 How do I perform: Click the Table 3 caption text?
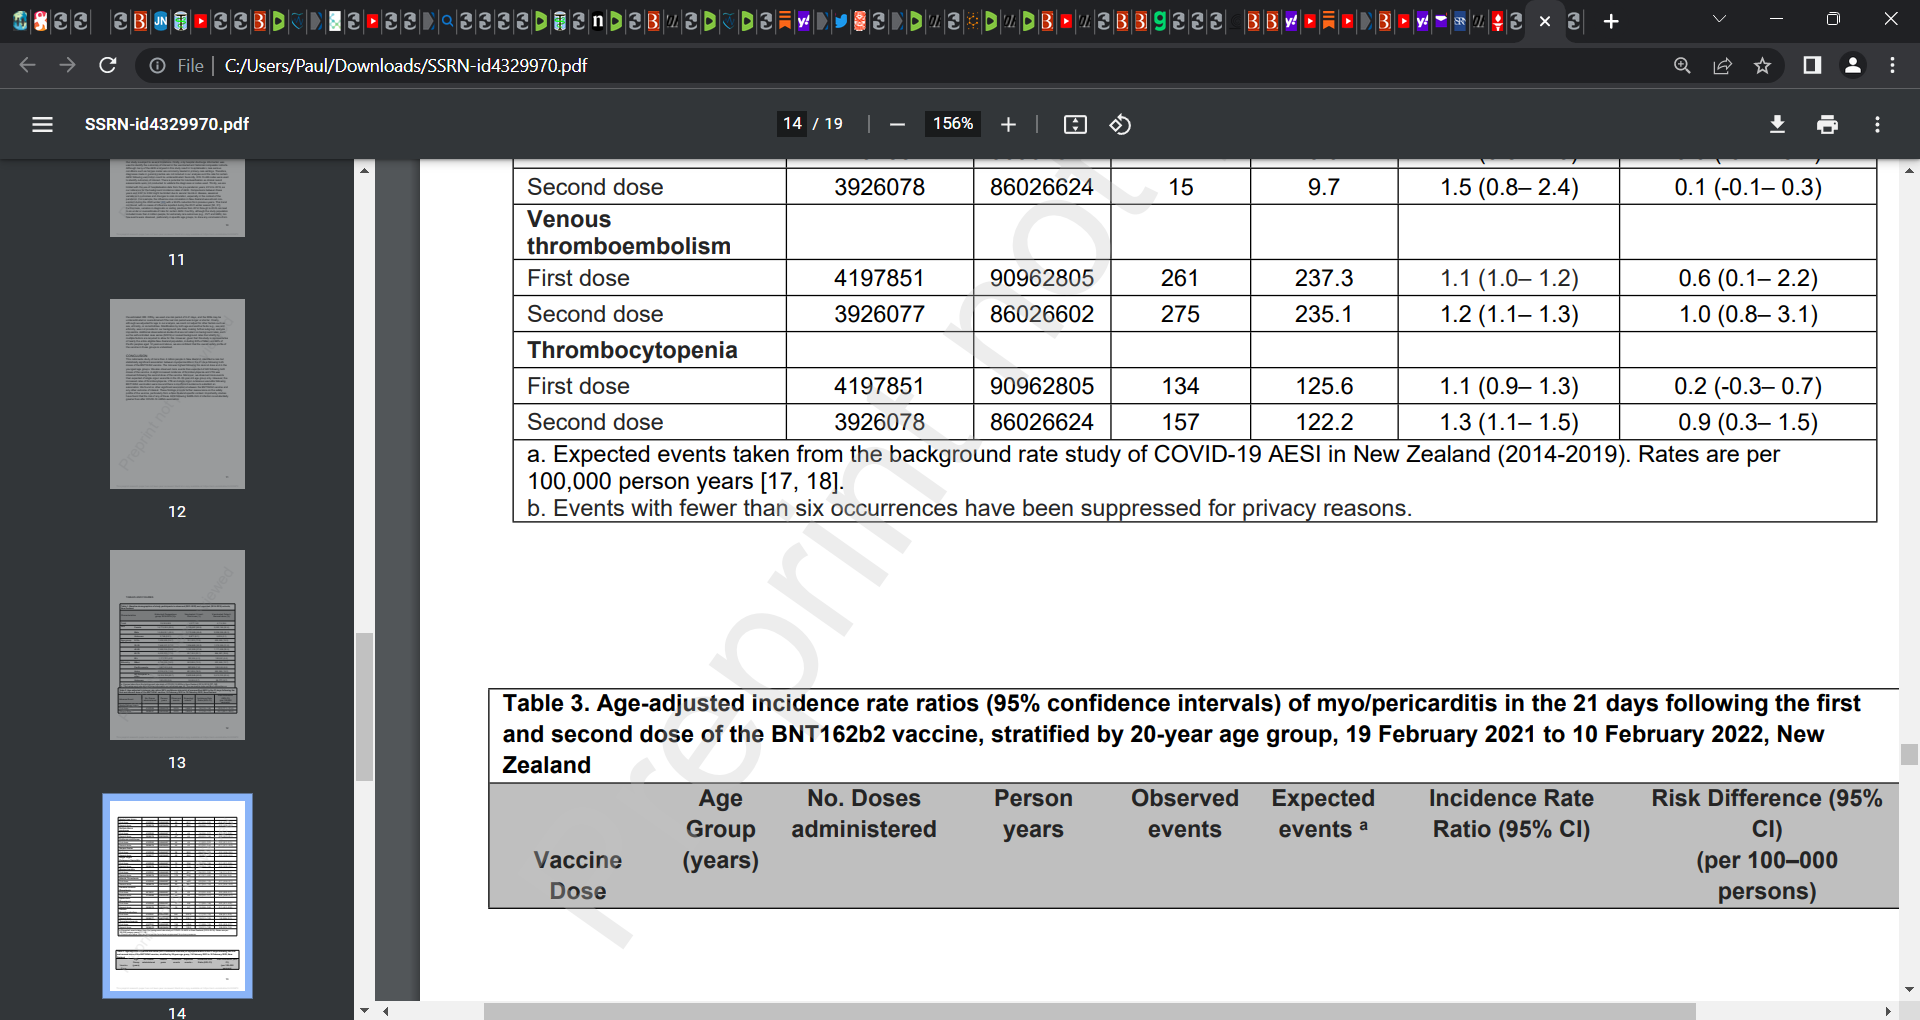tap(1181, 734)
